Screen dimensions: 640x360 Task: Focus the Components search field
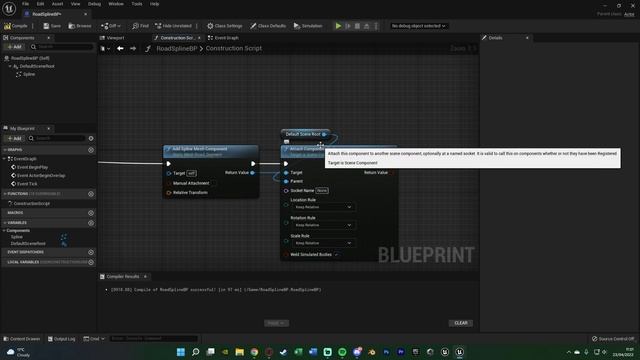click(61, 47)
